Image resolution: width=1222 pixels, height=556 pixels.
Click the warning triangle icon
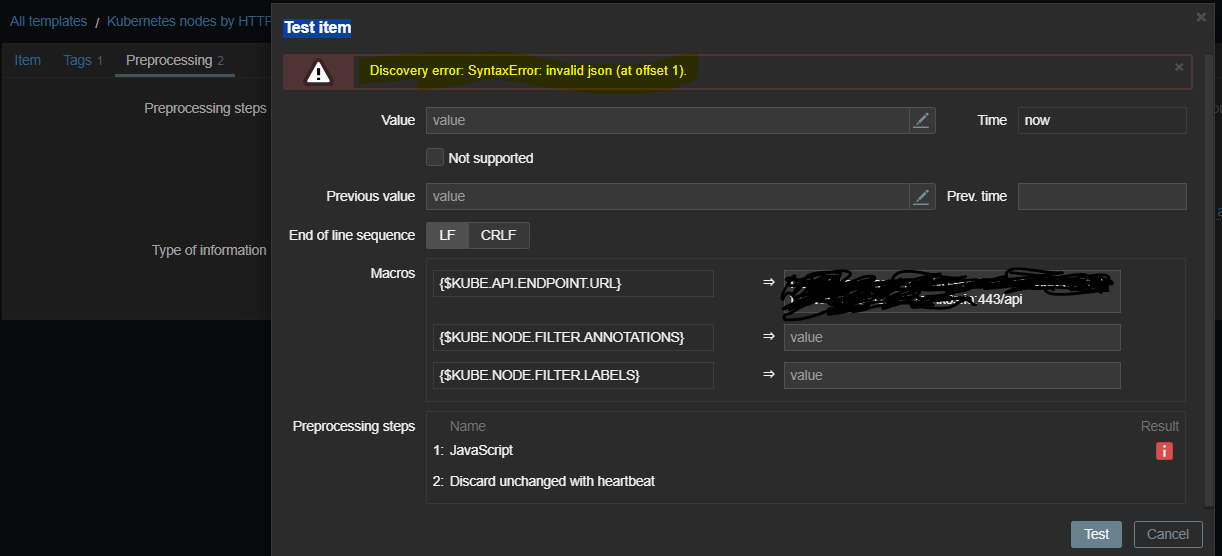pos(318,72)
